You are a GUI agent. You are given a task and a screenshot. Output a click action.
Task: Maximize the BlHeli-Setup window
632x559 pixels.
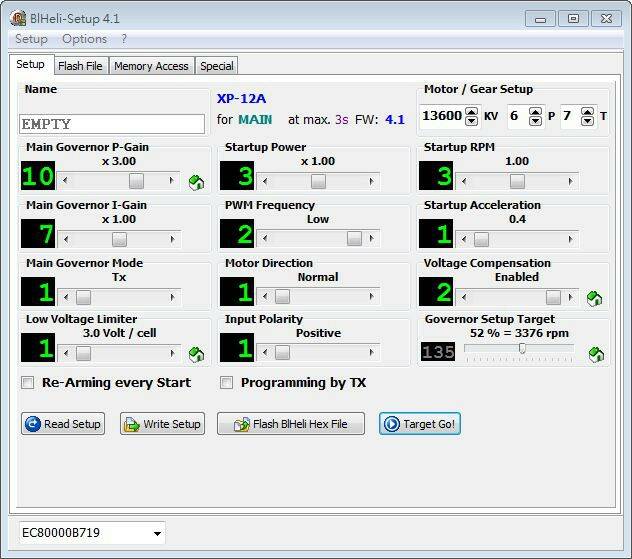pos(573,19)
